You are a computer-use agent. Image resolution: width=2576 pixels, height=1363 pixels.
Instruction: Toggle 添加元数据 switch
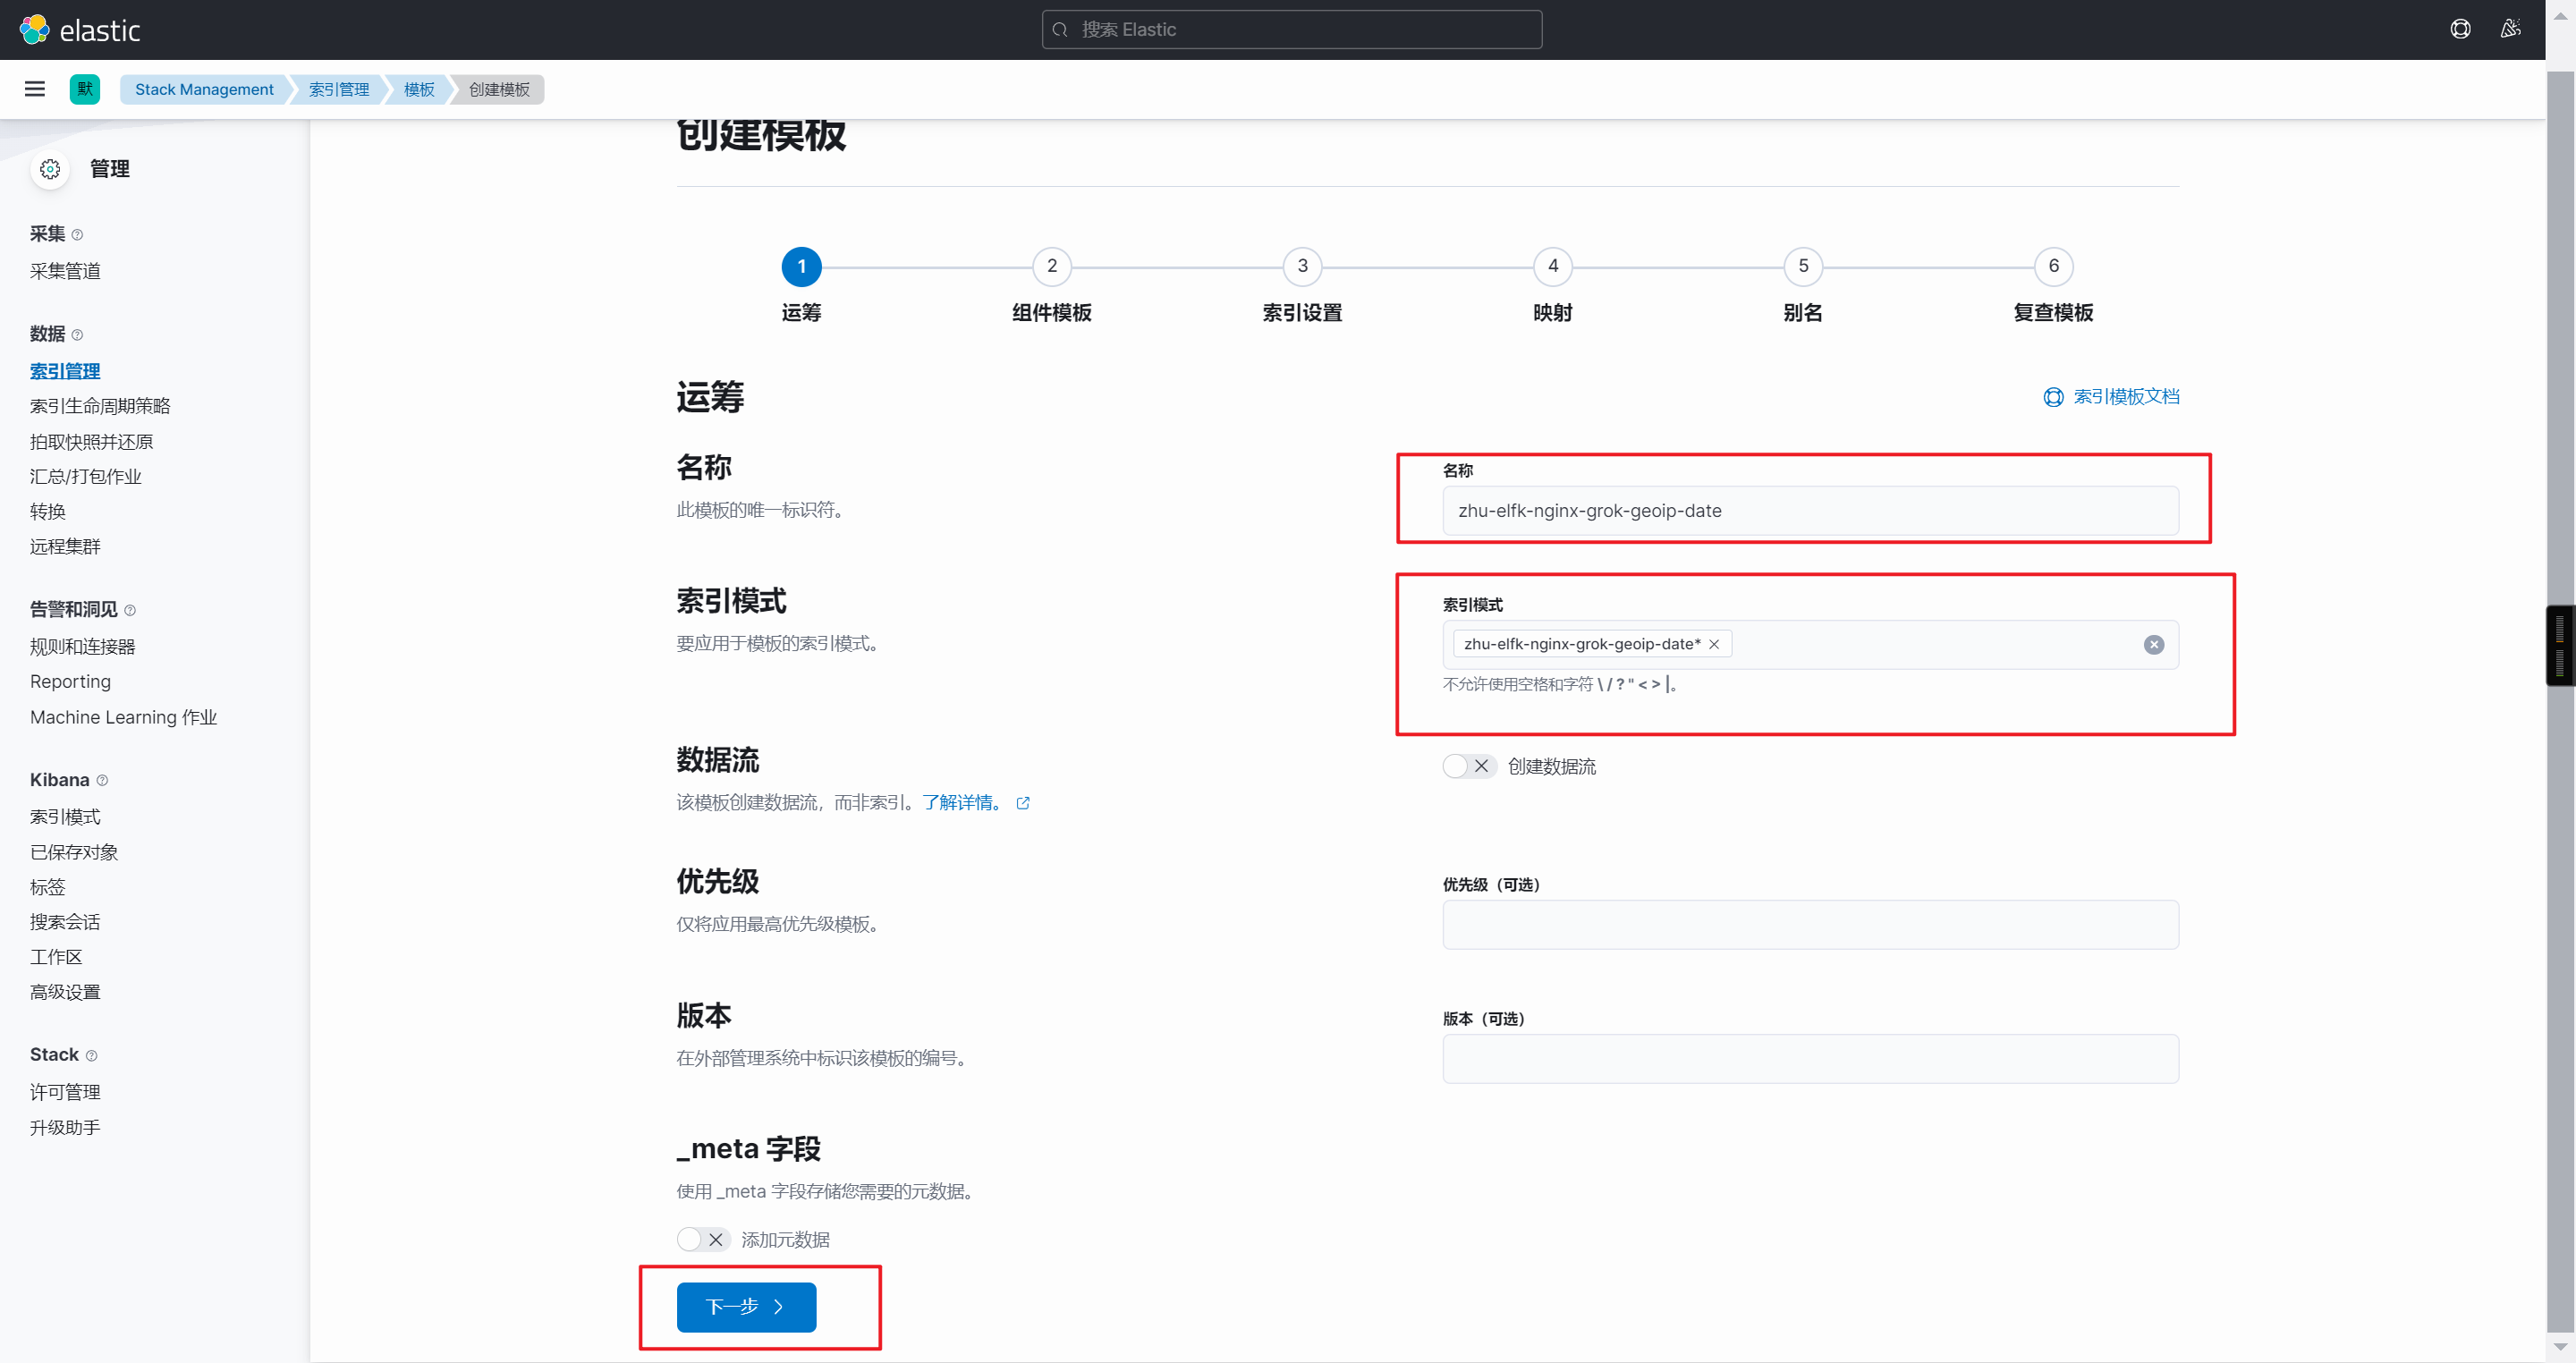(703, 1239)
